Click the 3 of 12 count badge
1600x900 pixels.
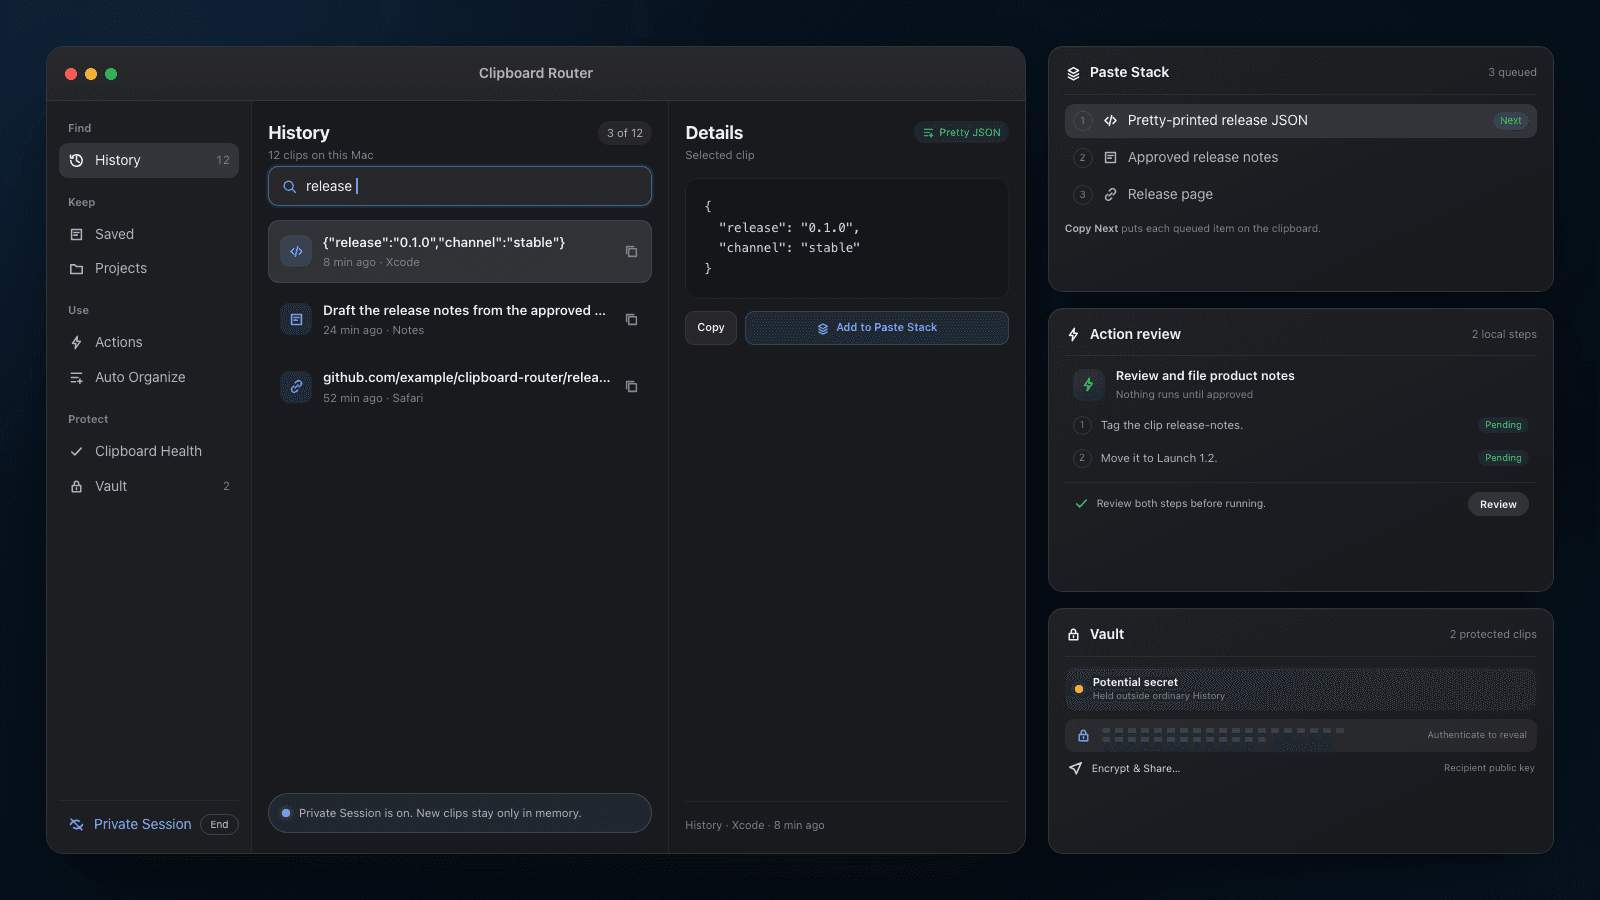[x=625, y=133]
